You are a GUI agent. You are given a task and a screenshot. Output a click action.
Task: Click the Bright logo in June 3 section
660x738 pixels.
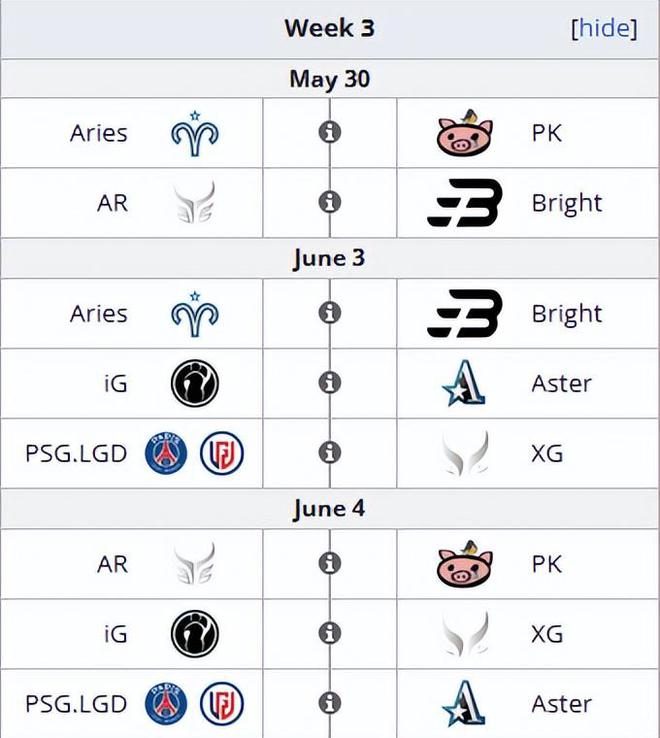click(x=465, y=313)
